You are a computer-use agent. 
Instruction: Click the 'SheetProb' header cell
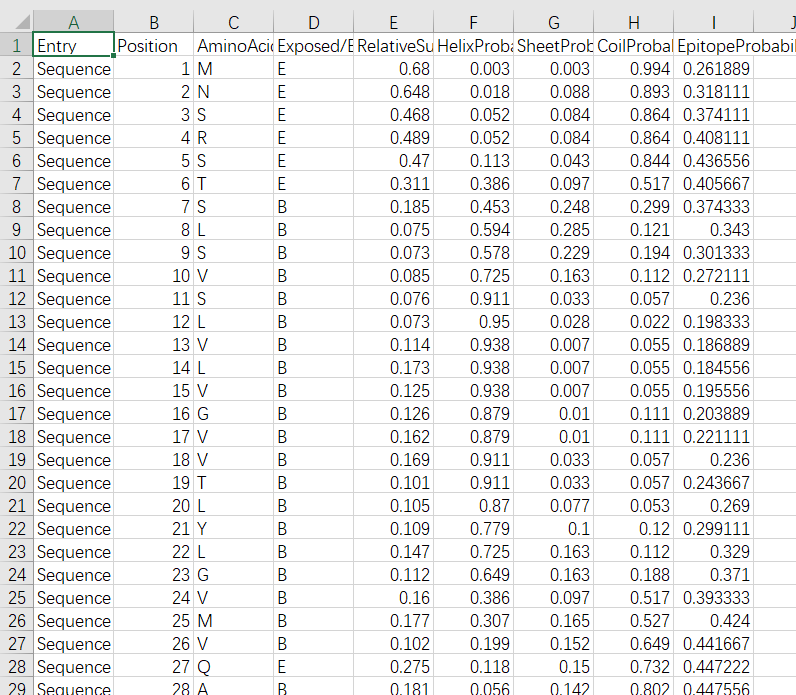pyautogui.click(x=553, y=46)
